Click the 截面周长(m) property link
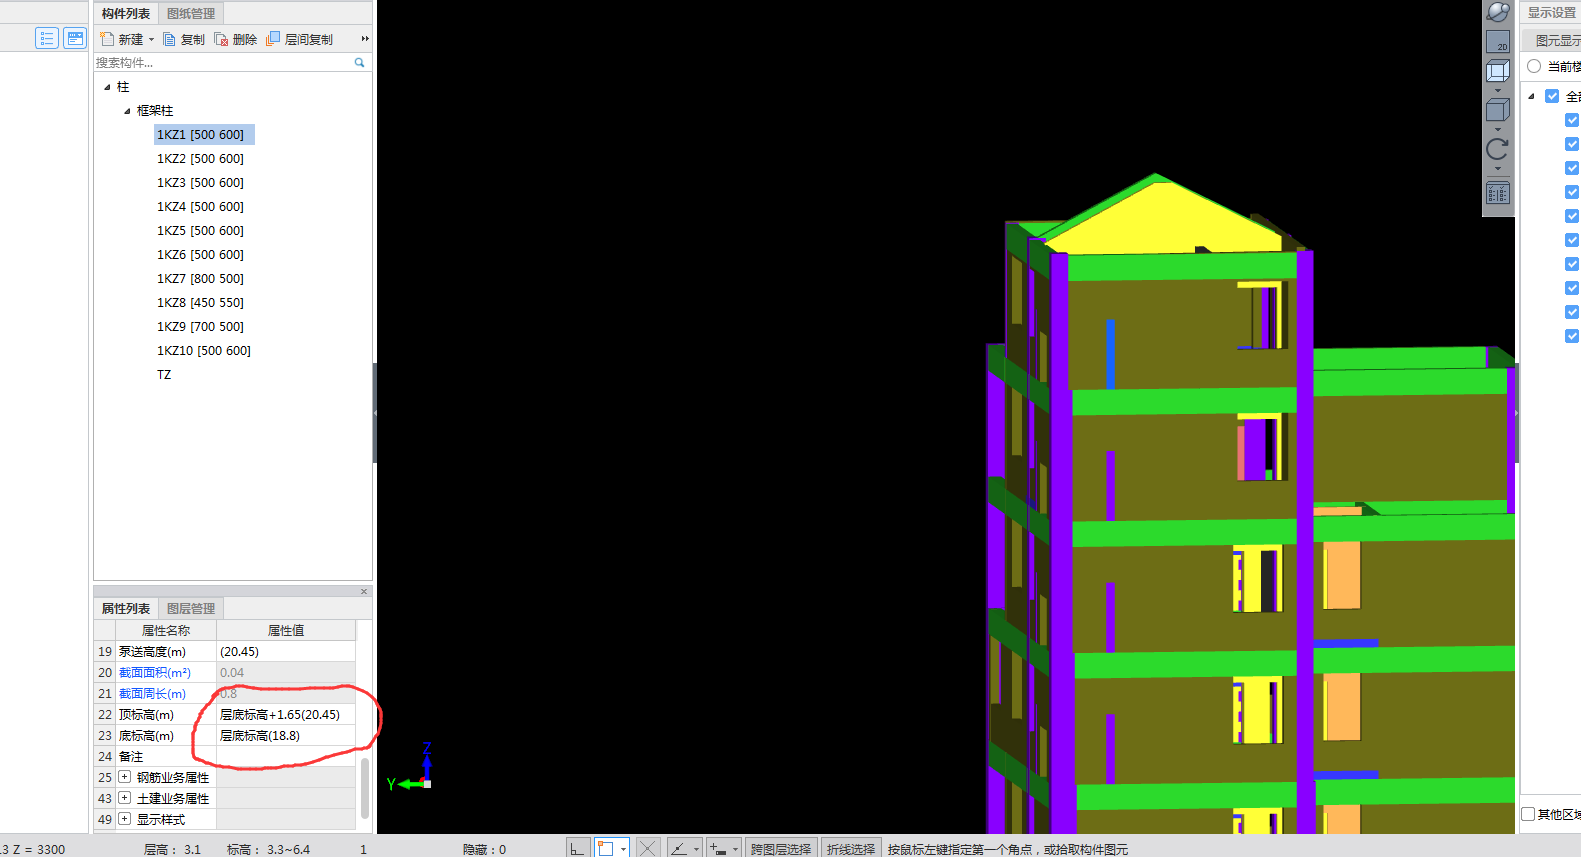 click(152, 693)
